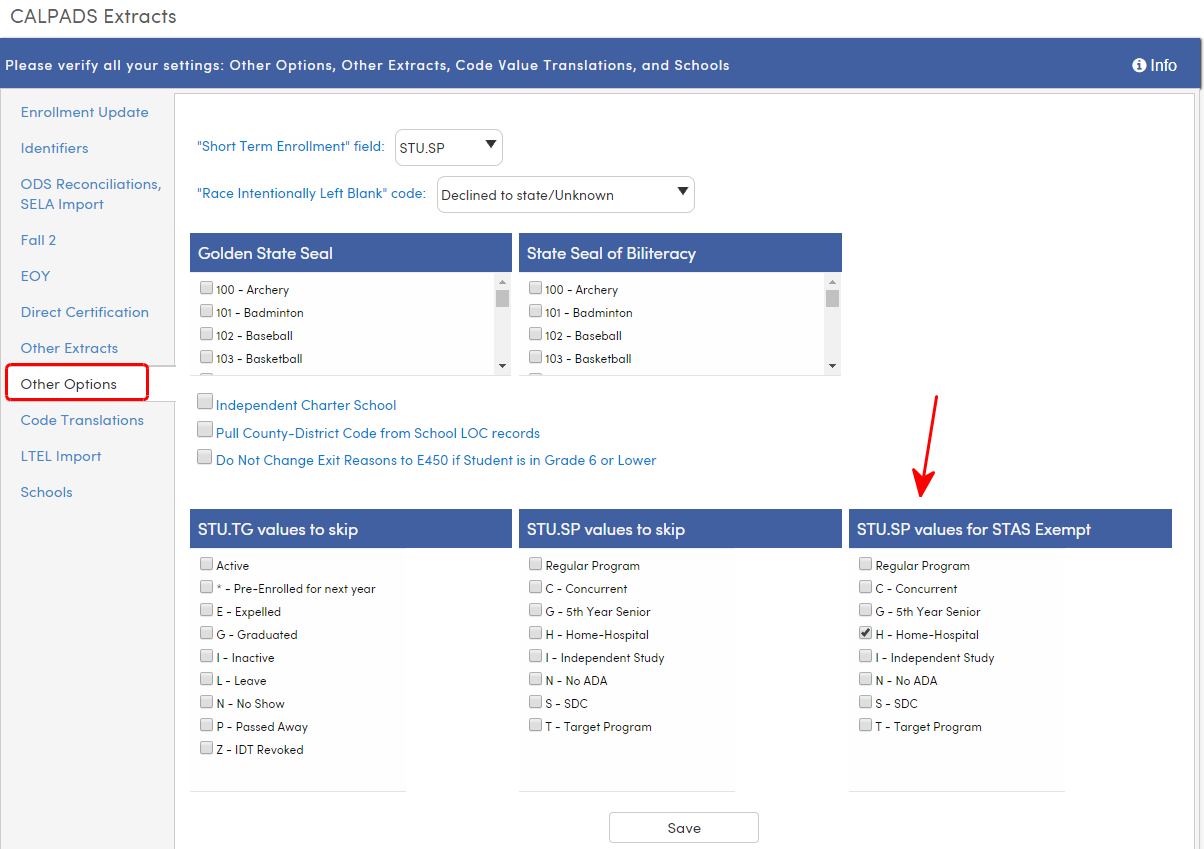Navigate to Code Translations
1204x849 pixels.
click(81, 419)
